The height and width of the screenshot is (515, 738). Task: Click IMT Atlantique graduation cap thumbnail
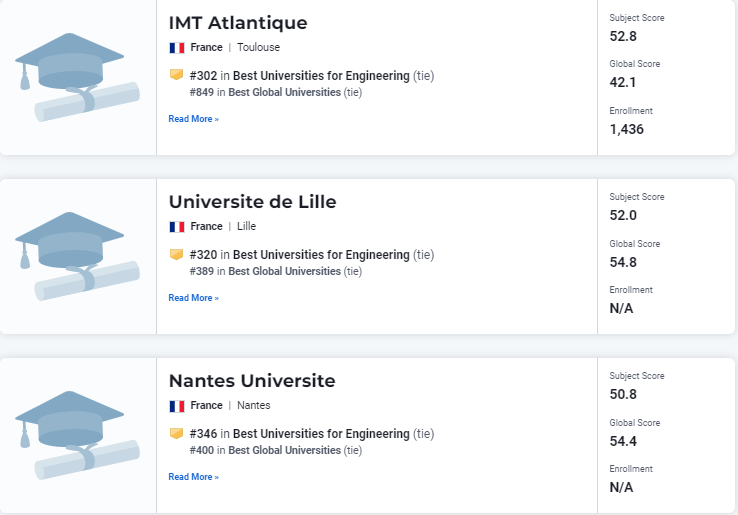76,76
